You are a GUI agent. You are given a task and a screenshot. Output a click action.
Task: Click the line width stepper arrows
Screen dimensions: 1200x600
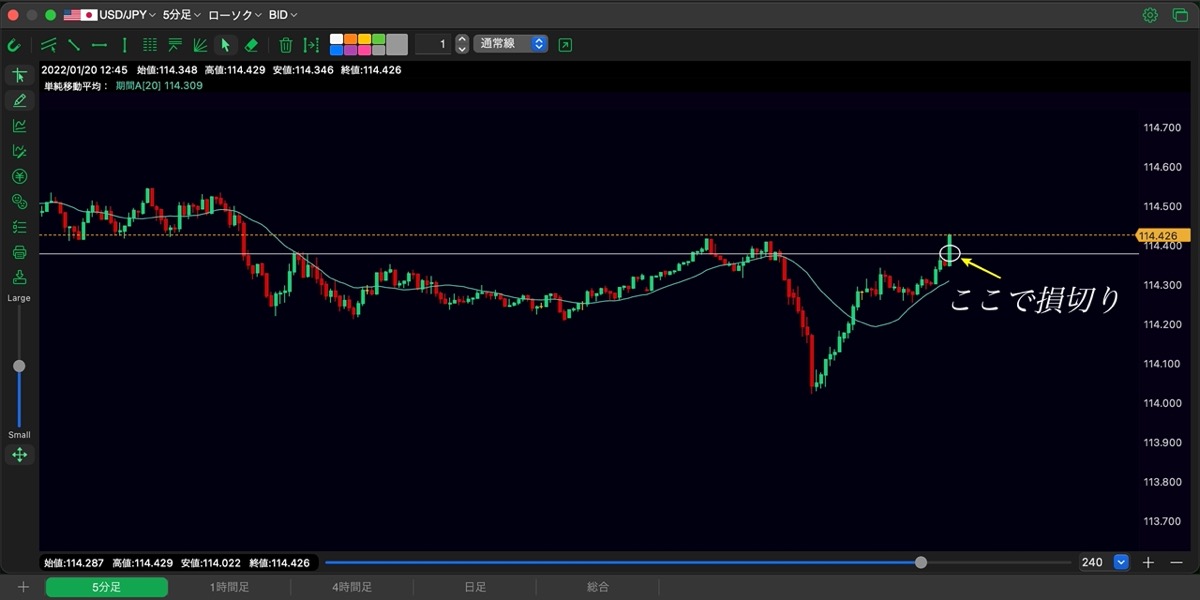click(x=462, y=44)
